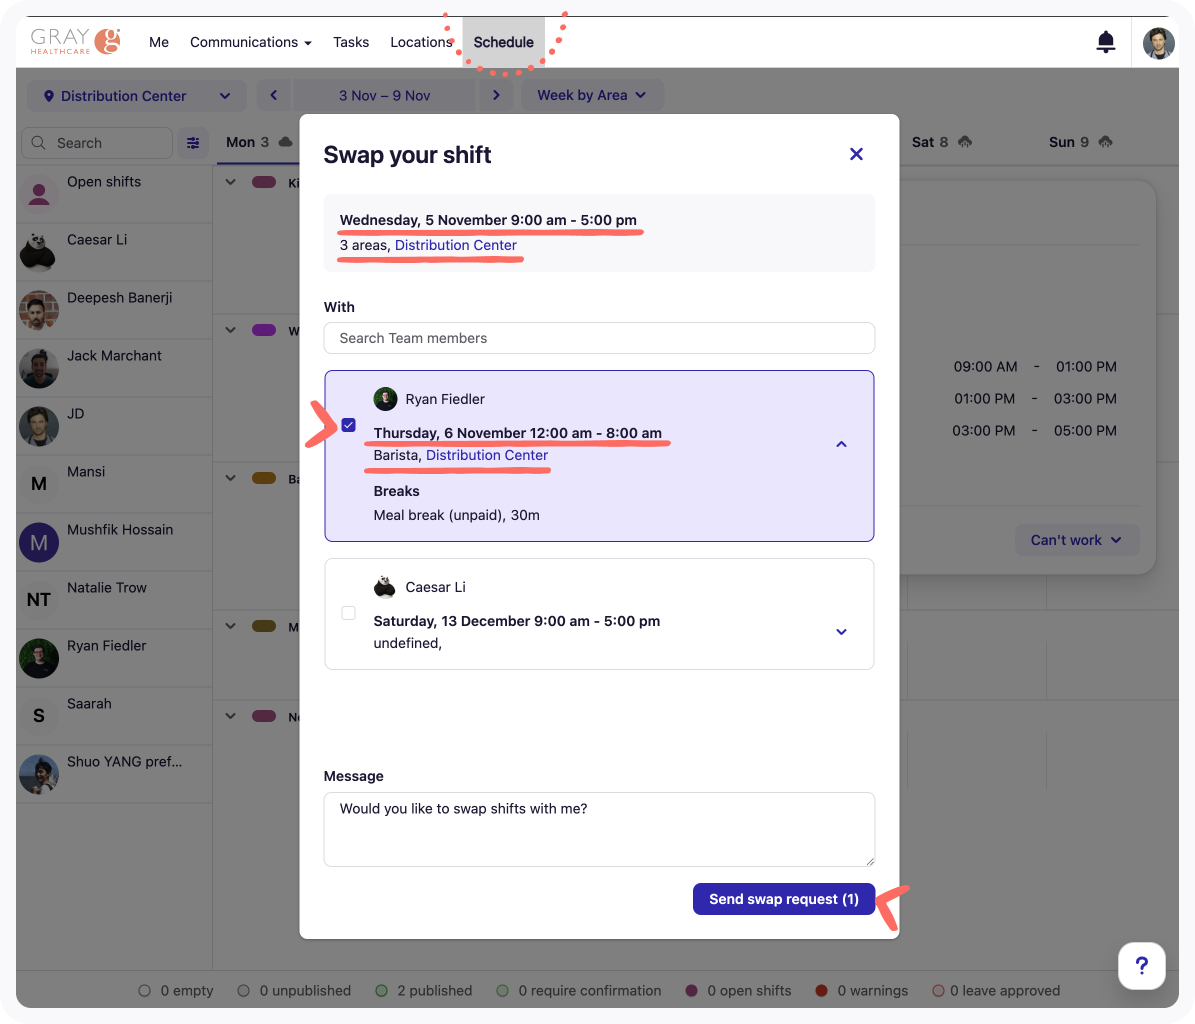1195x1024 pixels.
Task: Click Send swap request button
Action: pos(783,899)
